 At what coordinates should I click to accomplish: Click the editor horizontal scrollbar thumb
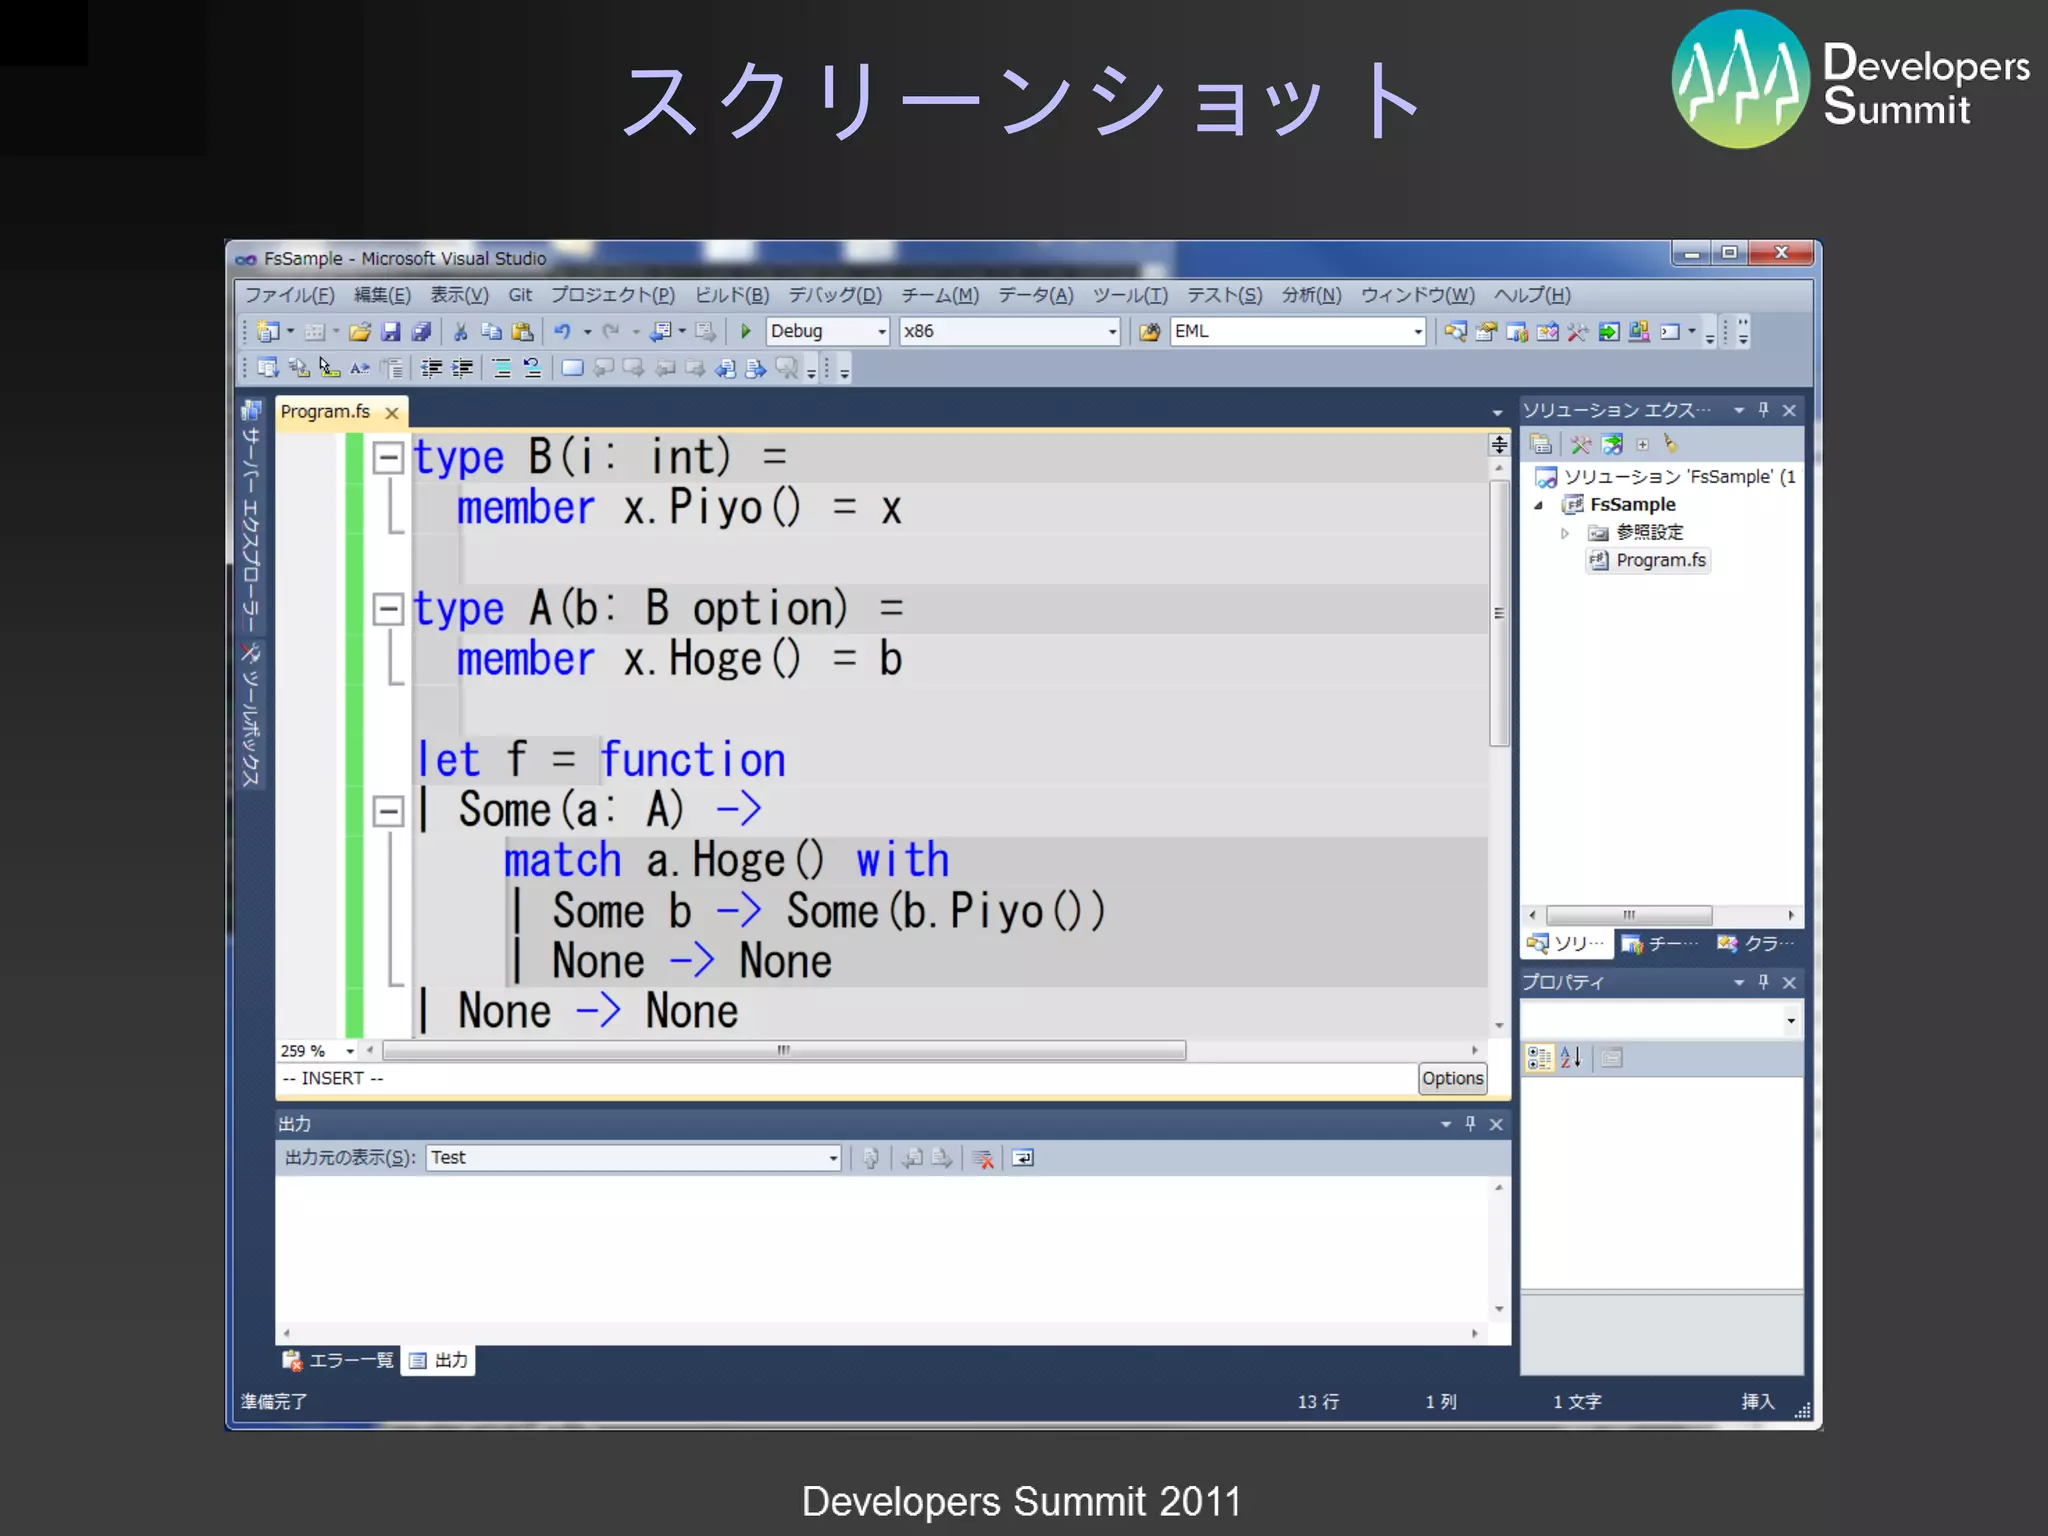pyautogui.click(x=784, y=1050)
